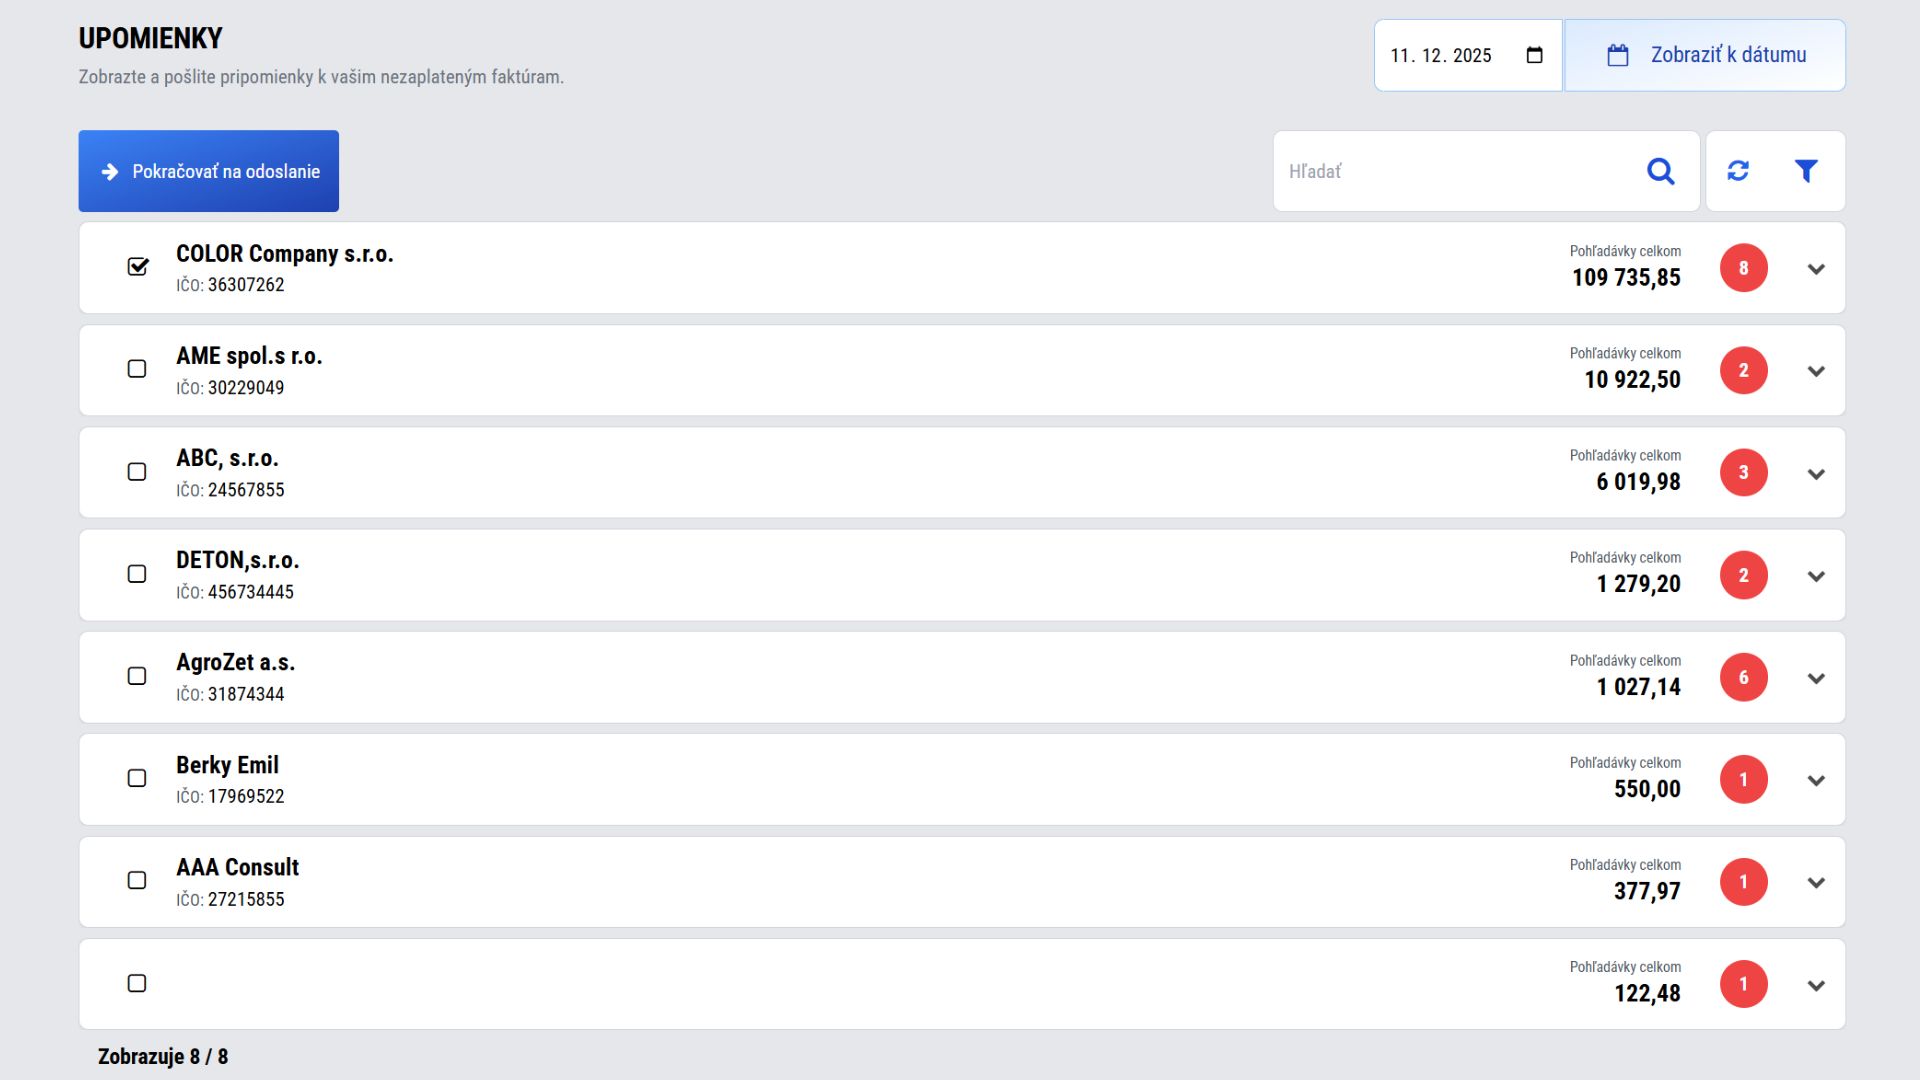Uncheck the COLOR Company s.r.o. checkbox

point(138,266)
